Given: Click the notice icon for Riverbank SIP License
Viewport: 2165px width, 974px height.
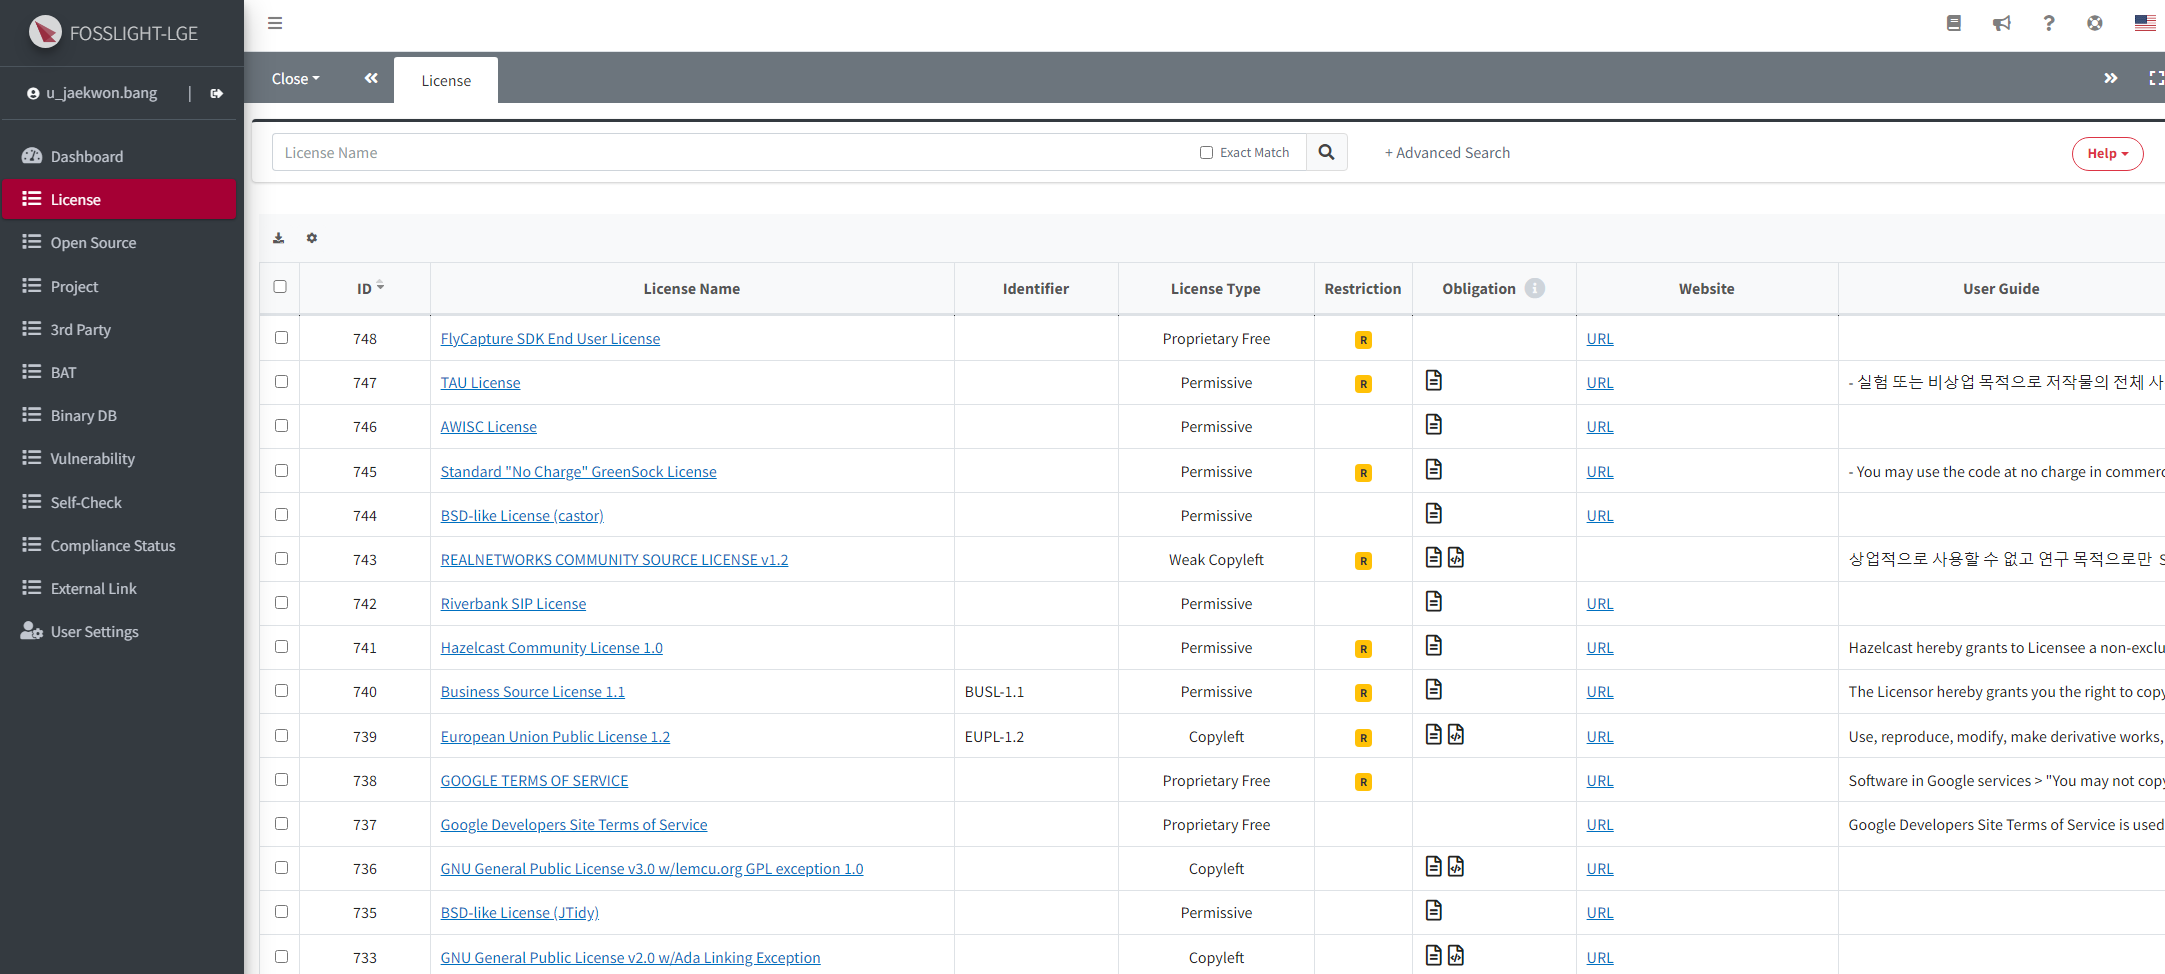Looking at the screenshot, I should tap(1434, 601).
